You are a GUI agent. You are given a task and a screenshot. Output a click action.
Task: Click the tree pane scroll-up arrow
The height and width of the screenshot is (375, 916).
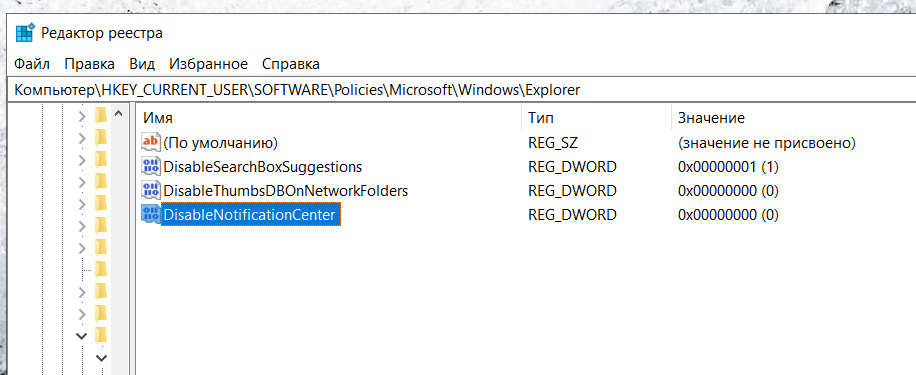point(119,114)
